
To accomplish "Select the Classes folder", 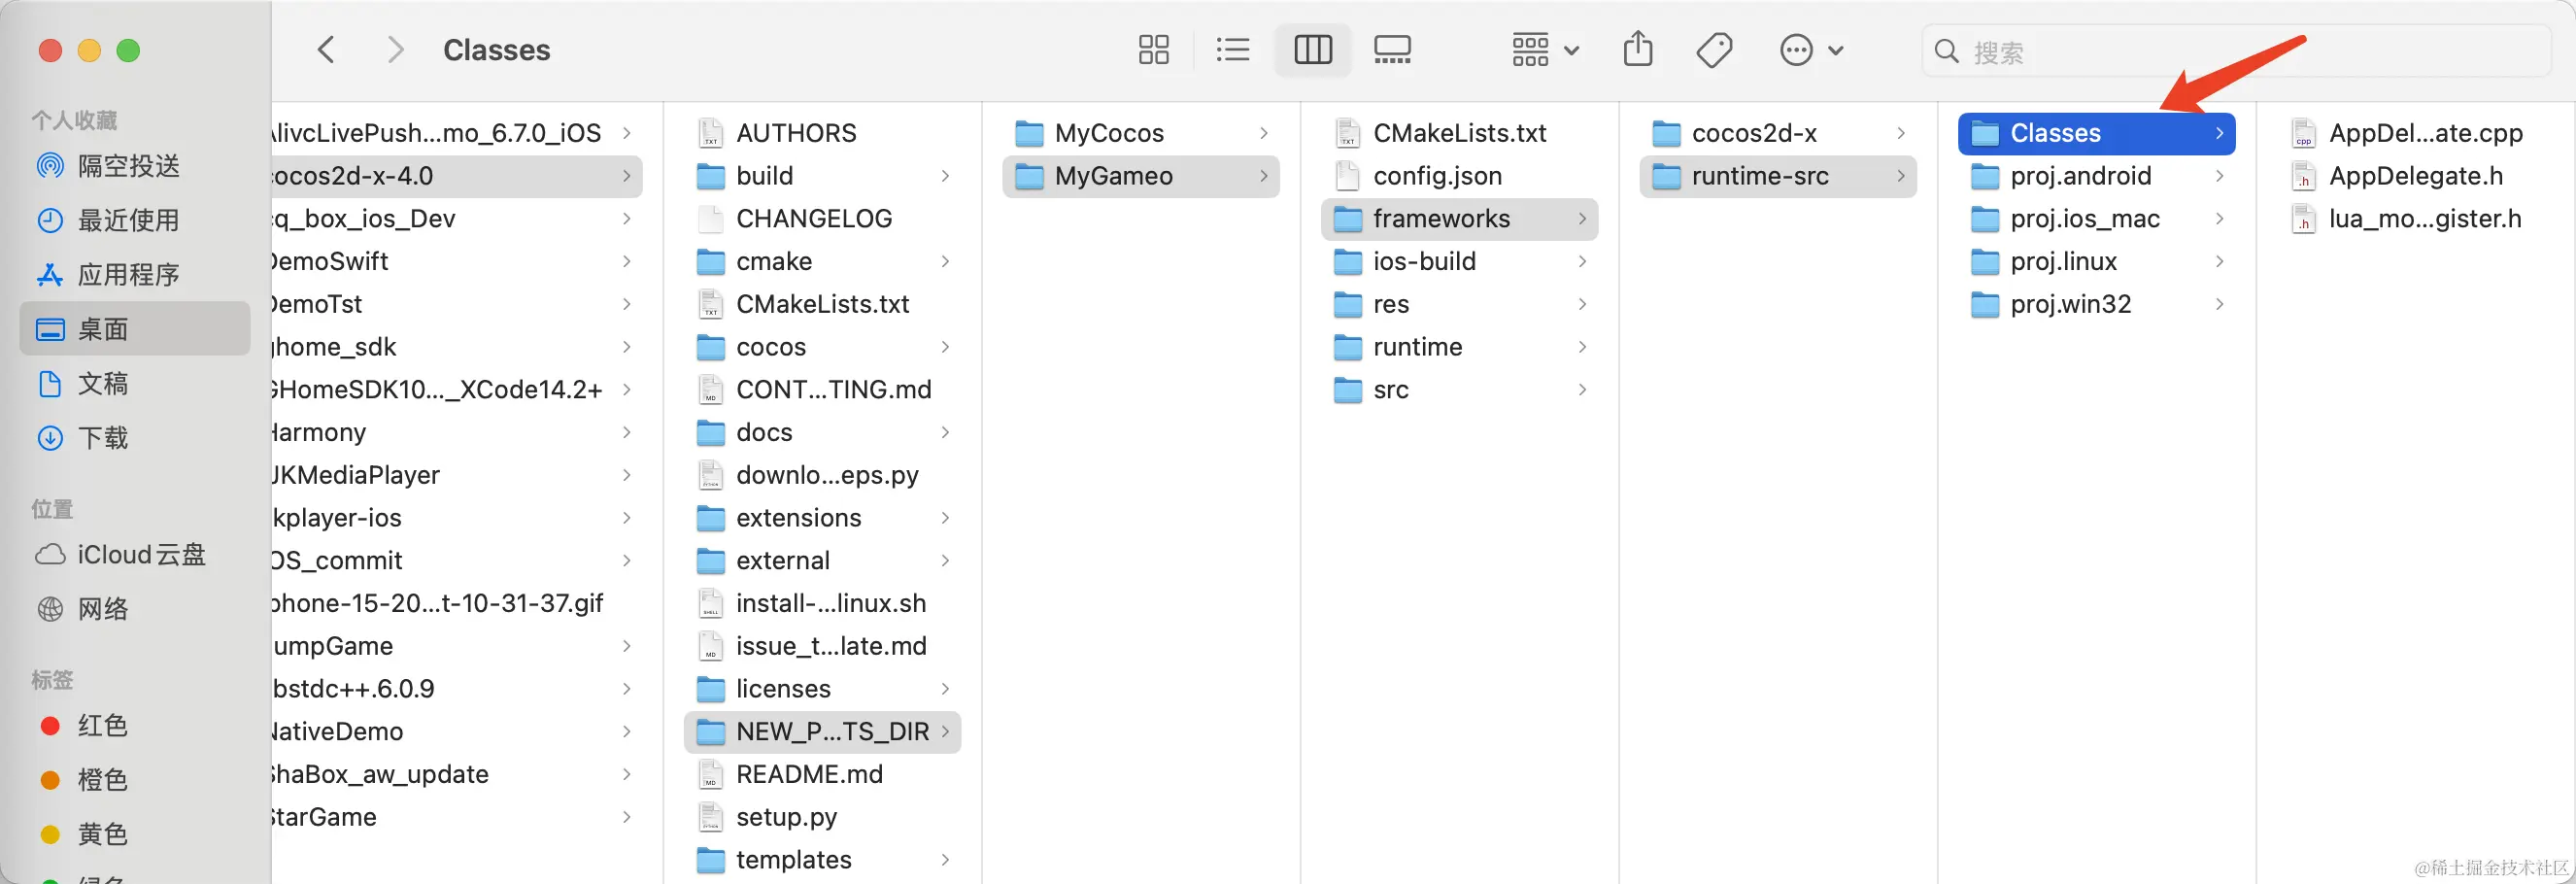I will coord(2097,133).
